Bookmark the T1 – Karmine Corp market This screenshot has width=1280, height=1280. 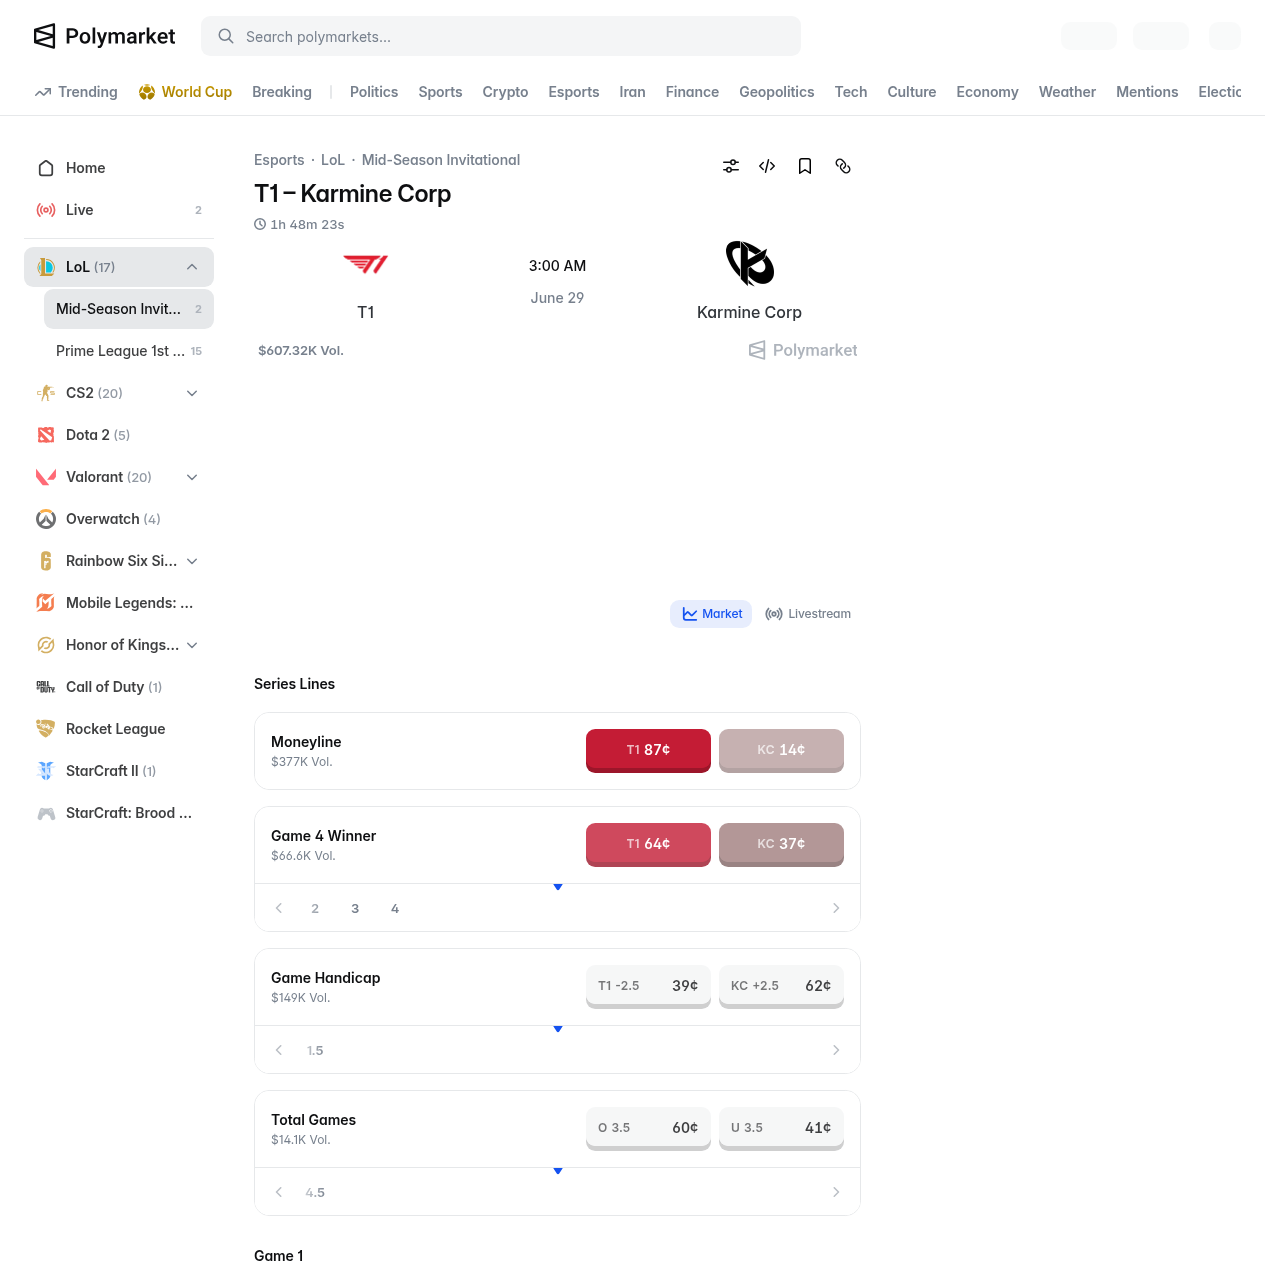805,166
